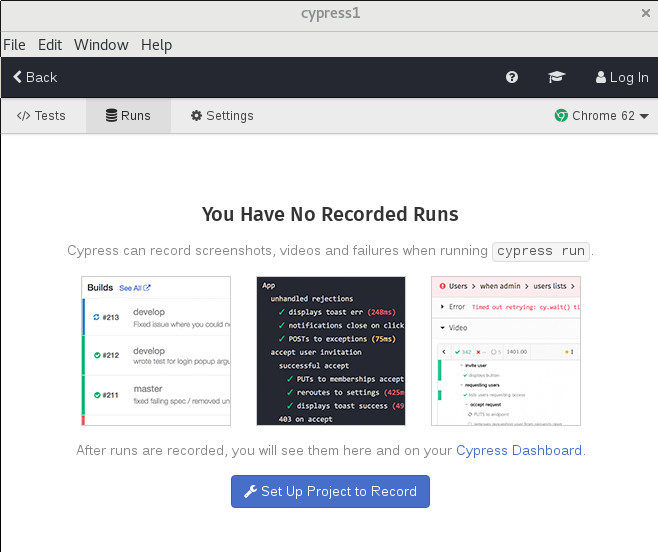Select the Runs tab
The height and width of the screenshot is (552, 658).
pyautogui.click(x=128, y=116)
